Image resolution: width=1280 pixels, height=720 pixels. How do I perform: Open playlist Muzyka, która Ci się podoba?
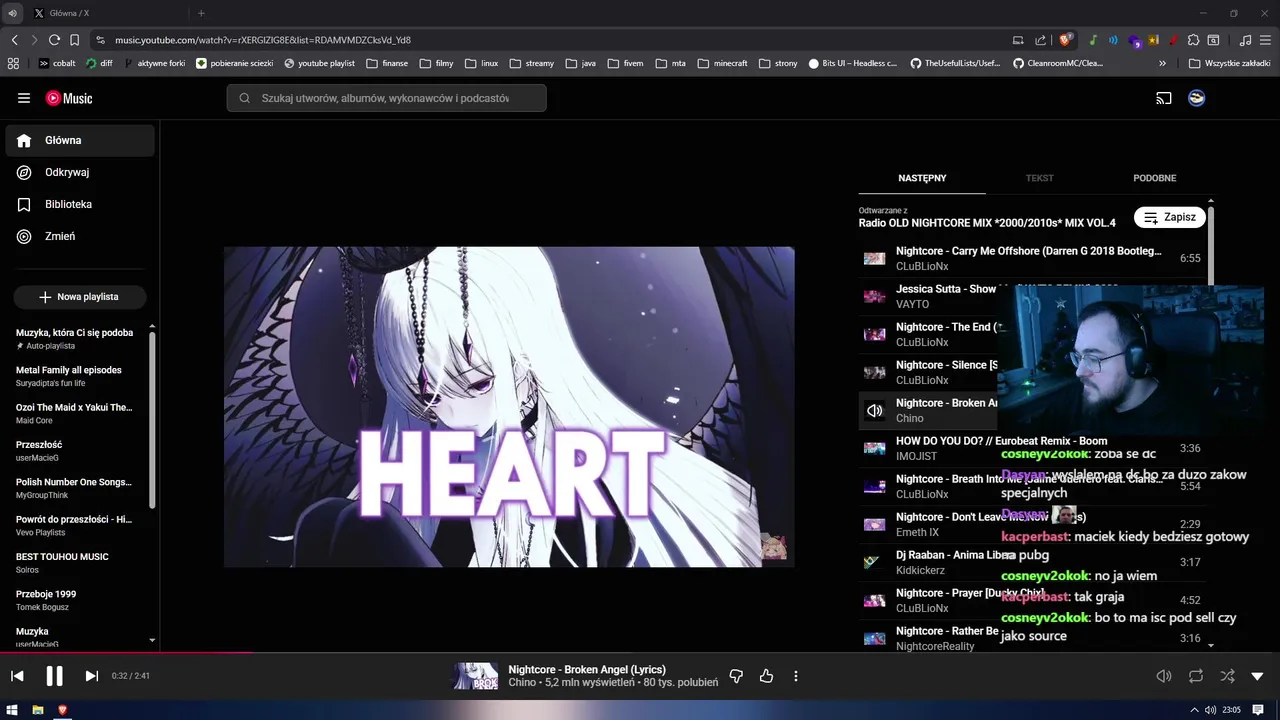[76, 339]
